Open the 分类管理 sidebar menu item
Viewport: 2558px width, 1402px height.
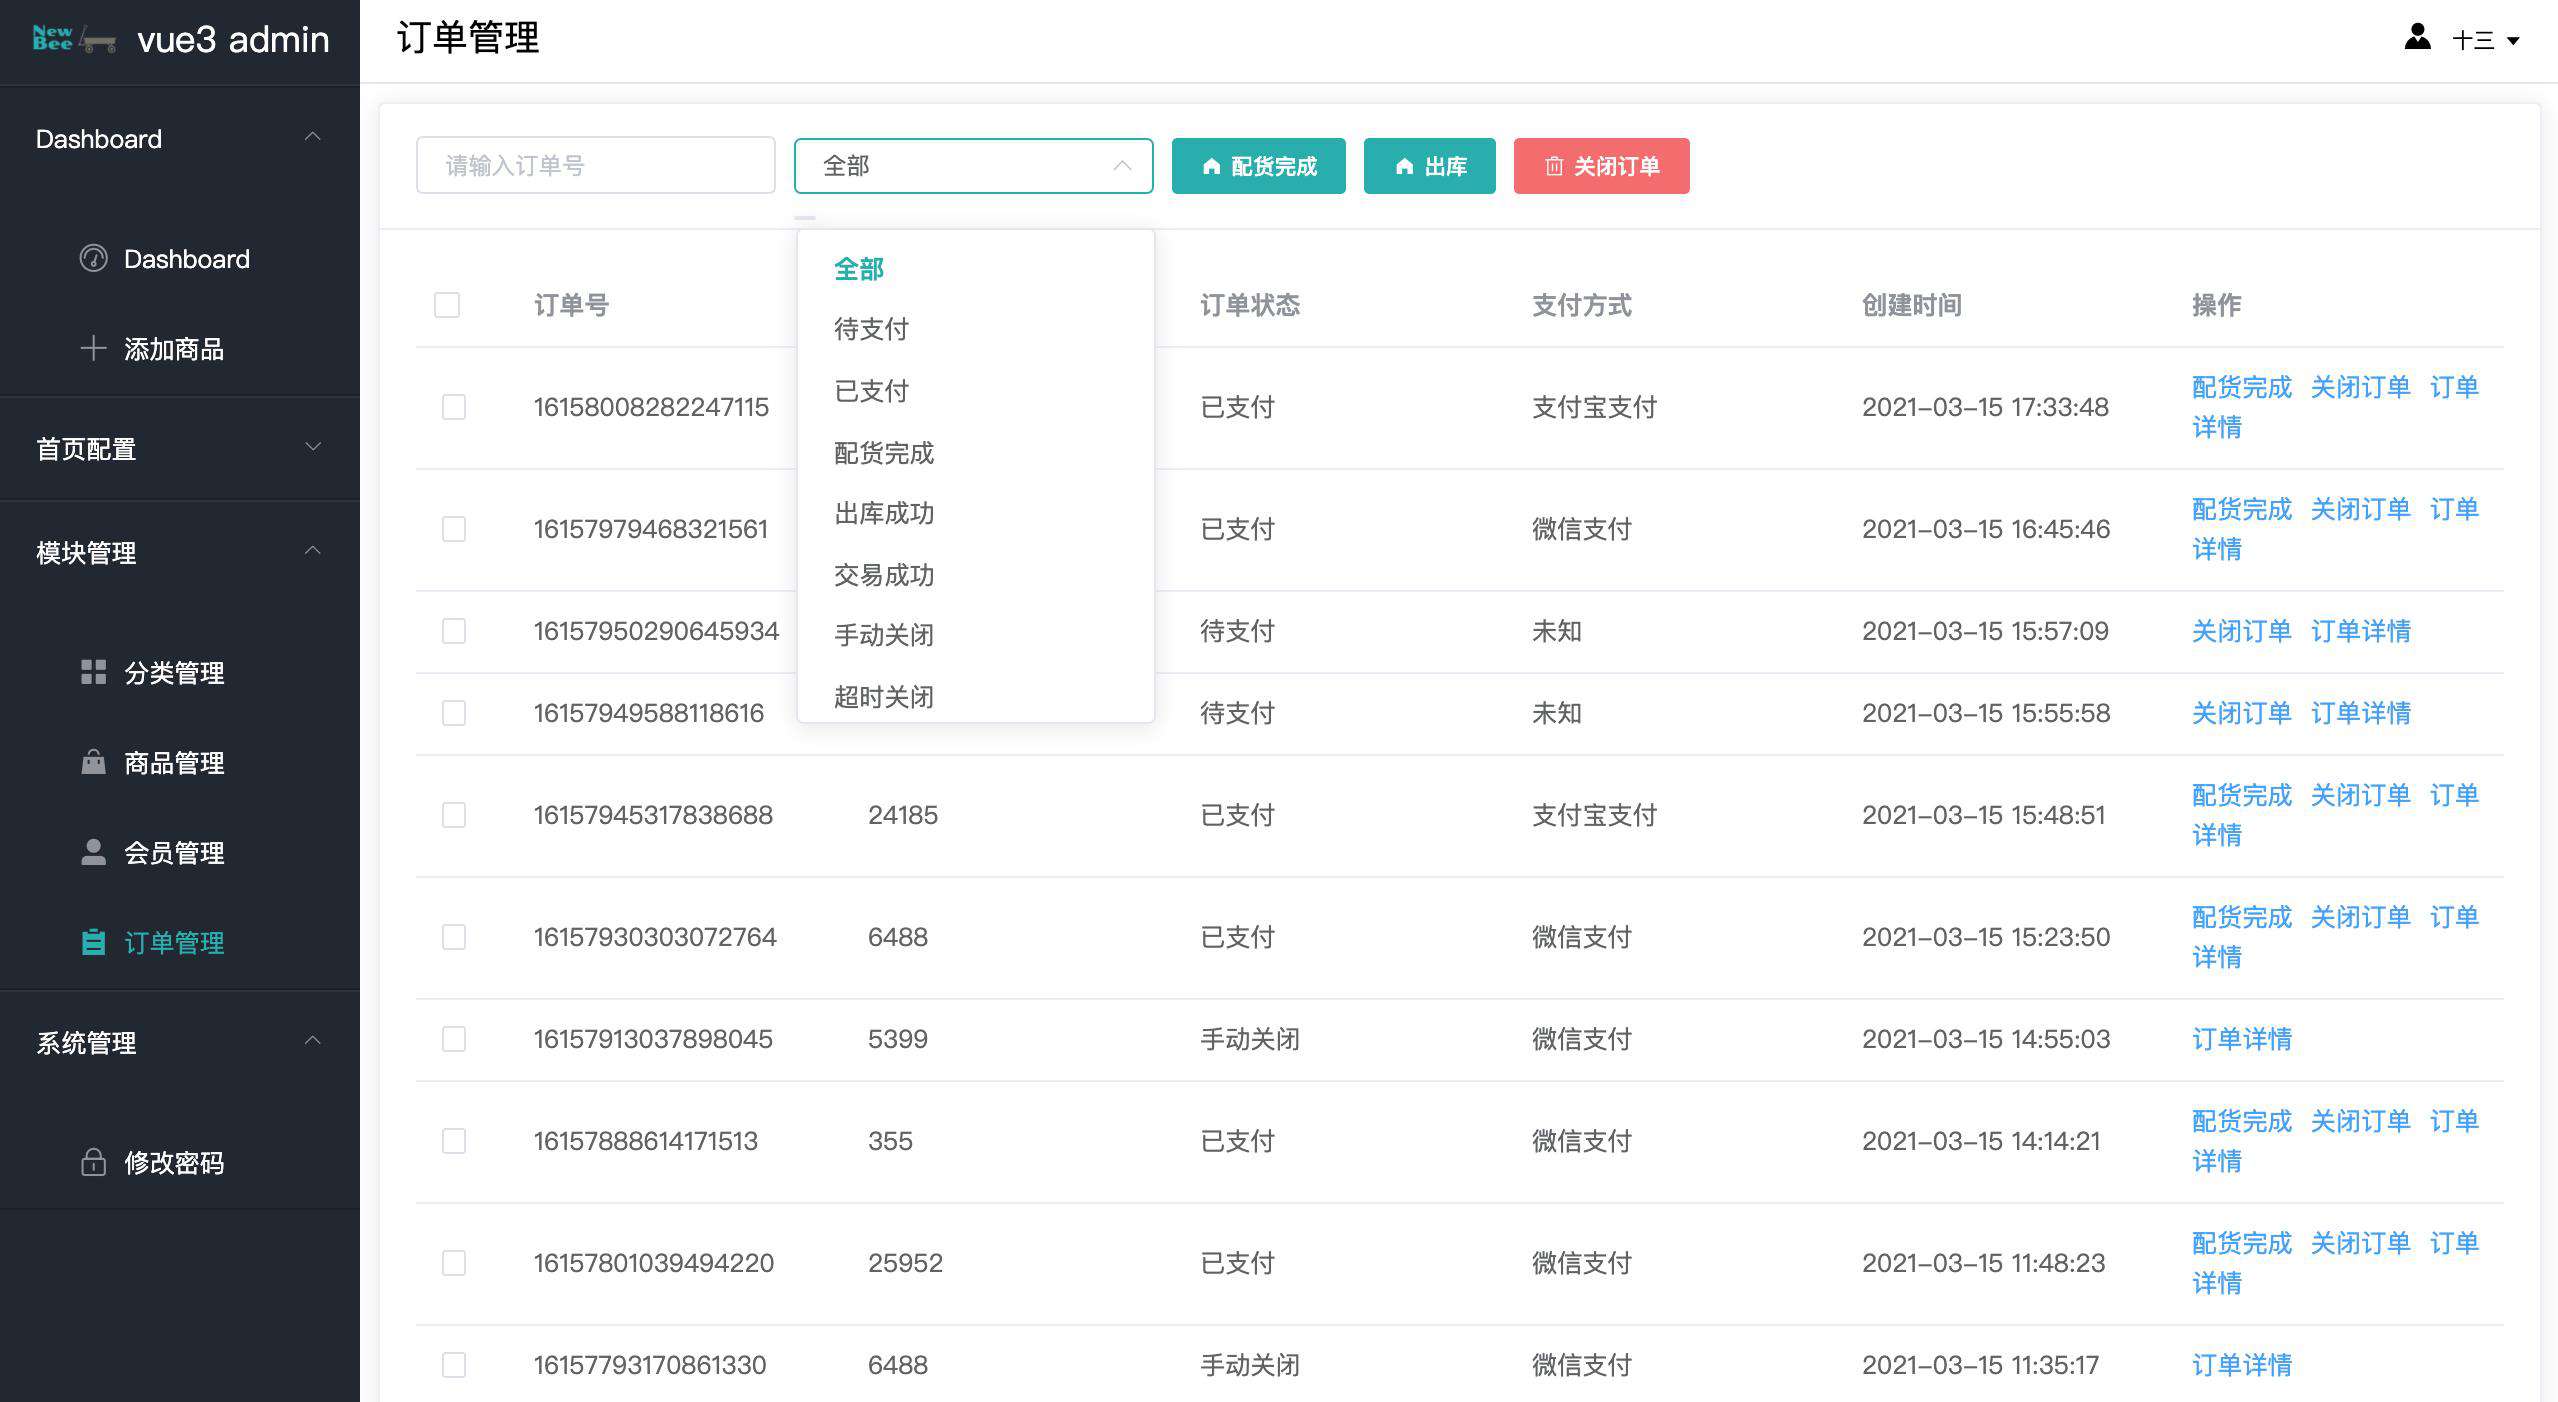tap(180, 672)
